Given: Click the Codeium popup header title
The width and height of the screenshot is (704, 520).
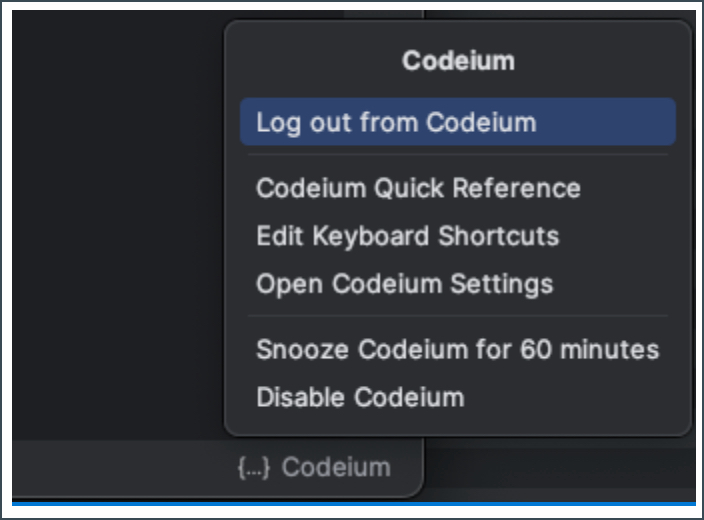Looking at the screenshot, I should pyautogui.click(x=458, y=61).
